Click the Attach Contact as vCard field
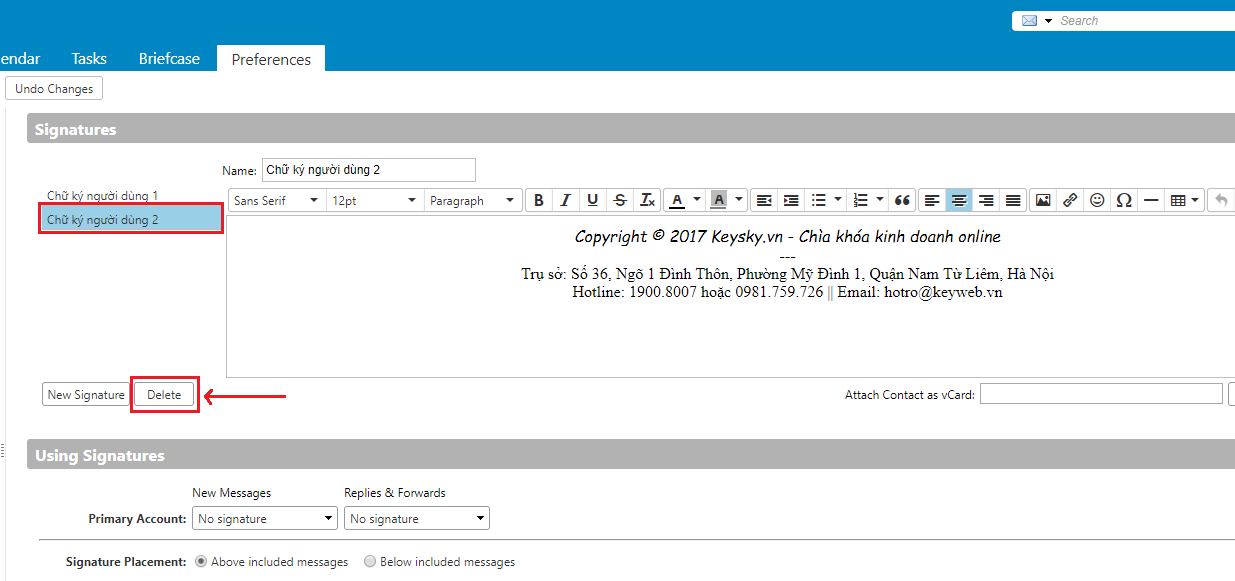Screen dimensions: 1235x581 pyautogui.click(x=1101, y=394)
